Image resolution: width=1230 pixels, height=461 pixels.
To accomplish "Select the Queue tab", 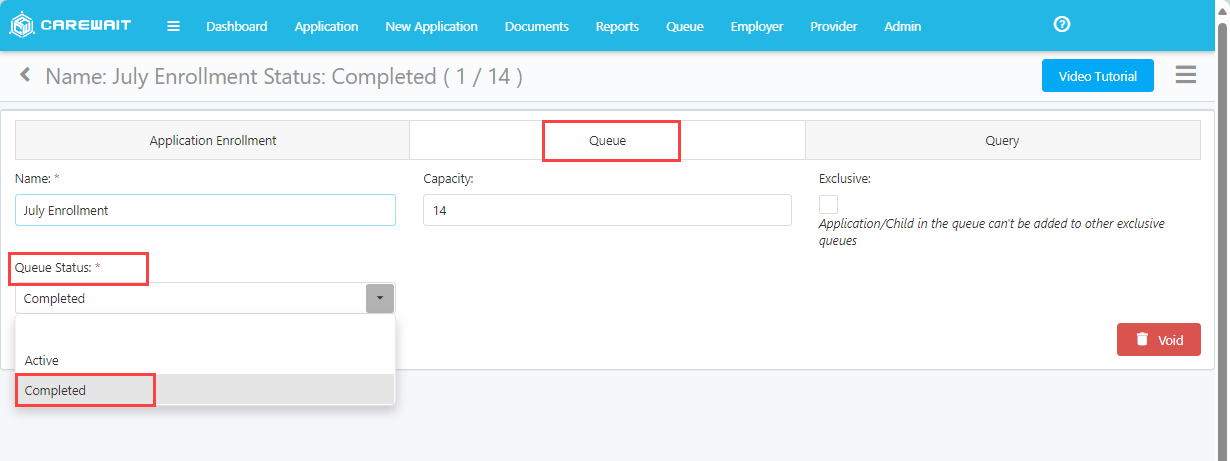I will 608,141.
